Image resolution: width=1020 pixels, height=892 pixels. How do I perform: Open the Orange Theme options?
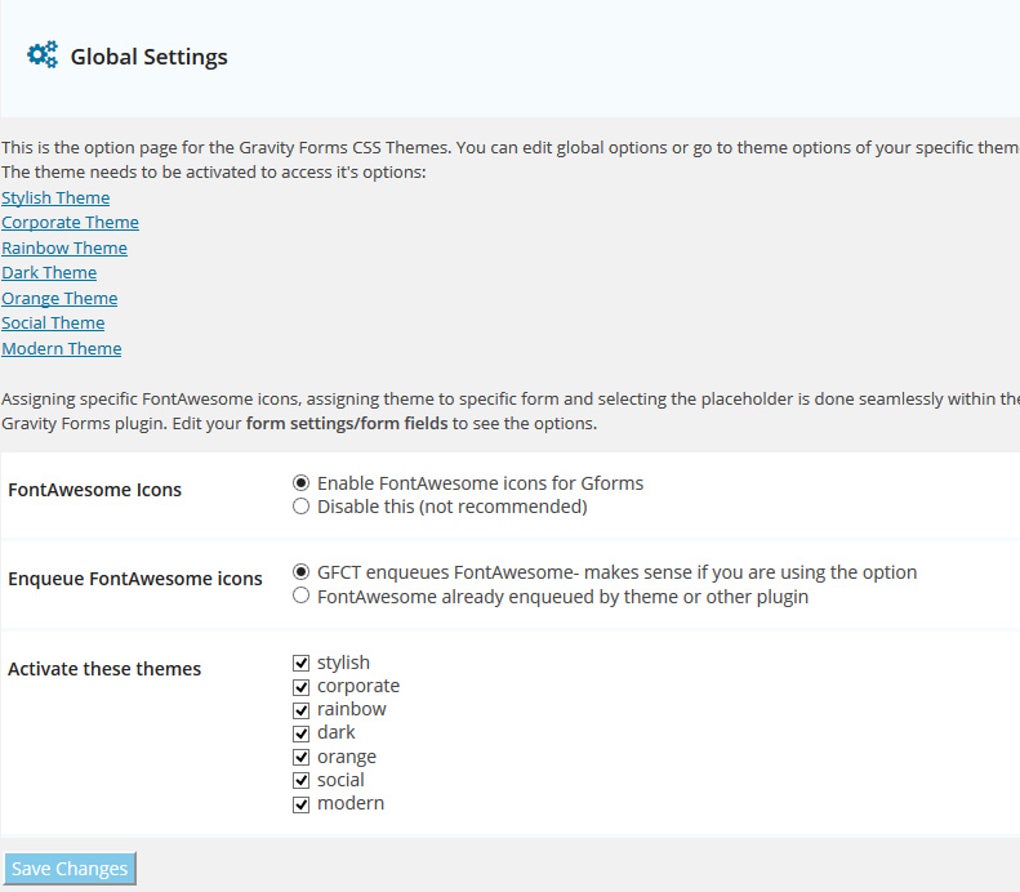pyautogui.click(x=59, y=297)
